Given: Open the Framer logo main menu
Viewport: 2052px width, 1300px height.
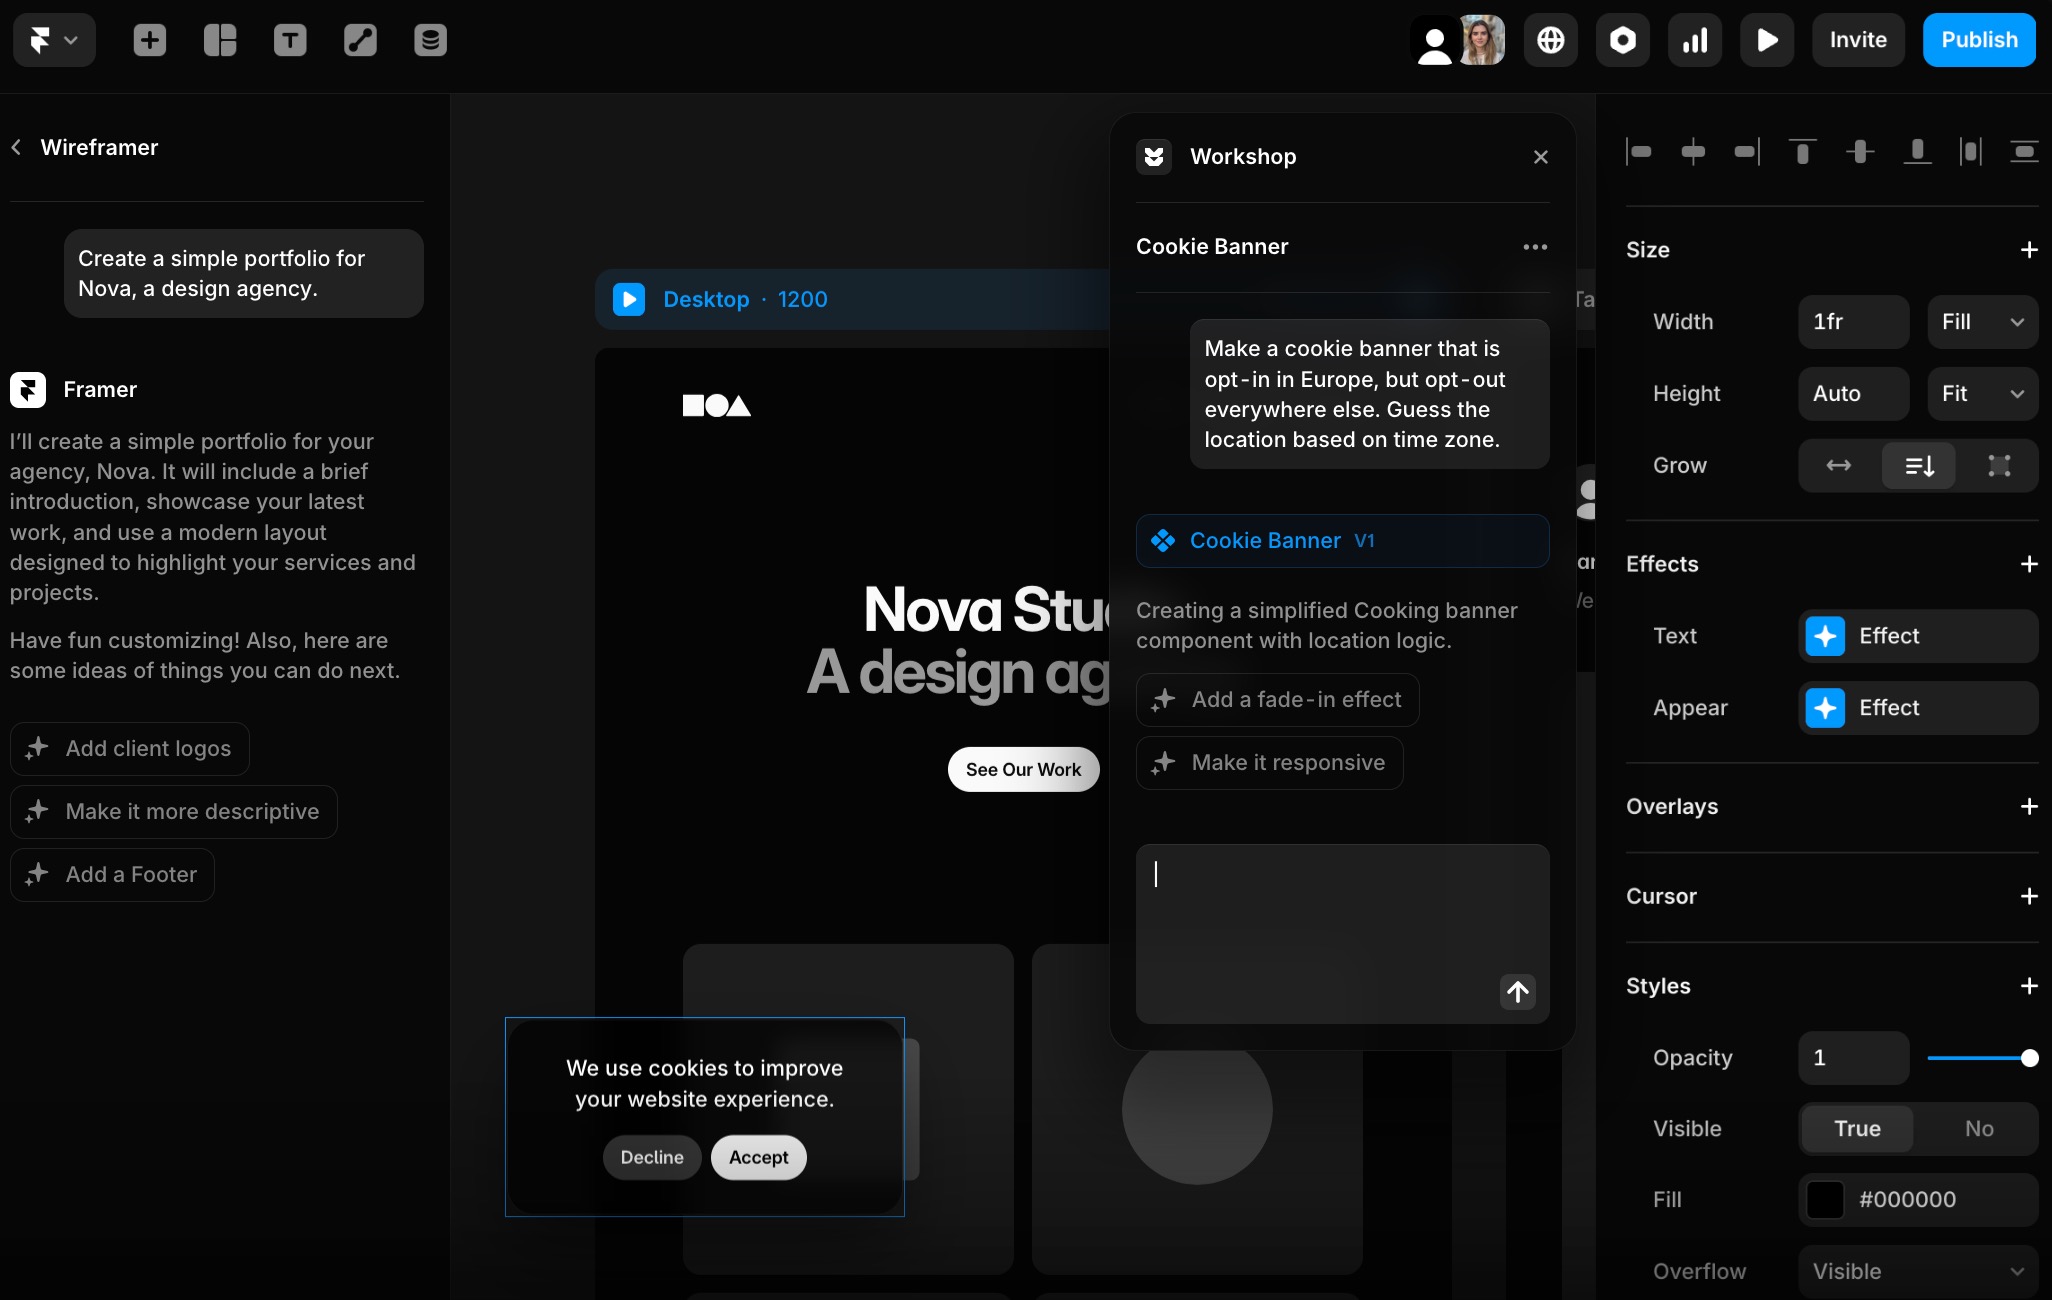Looking at the screenshot, I should (x=54, y=40).
